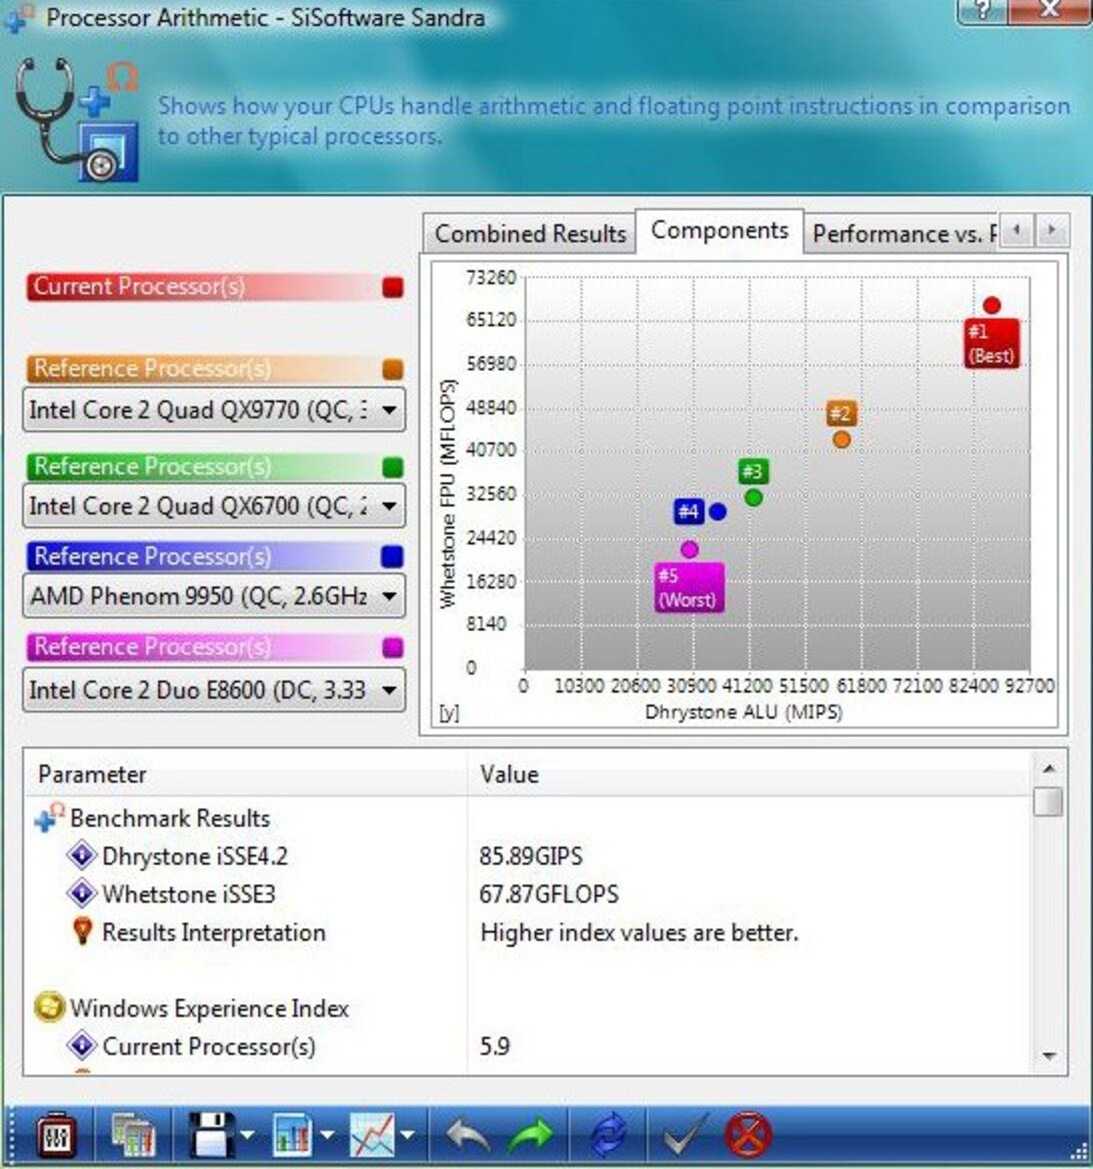The width and height of the screenshot is (1093, 1169).
Task: Click the Results Interpretation lightbulb icon
Action: point(82,932)
